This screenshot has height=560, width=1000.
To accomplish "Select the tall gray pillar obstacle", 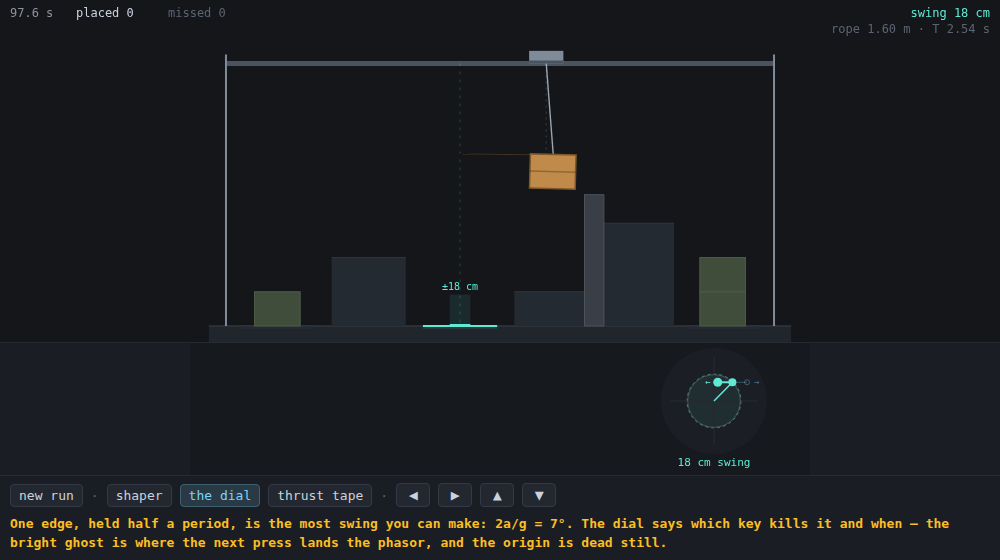I will coord(594,260).
